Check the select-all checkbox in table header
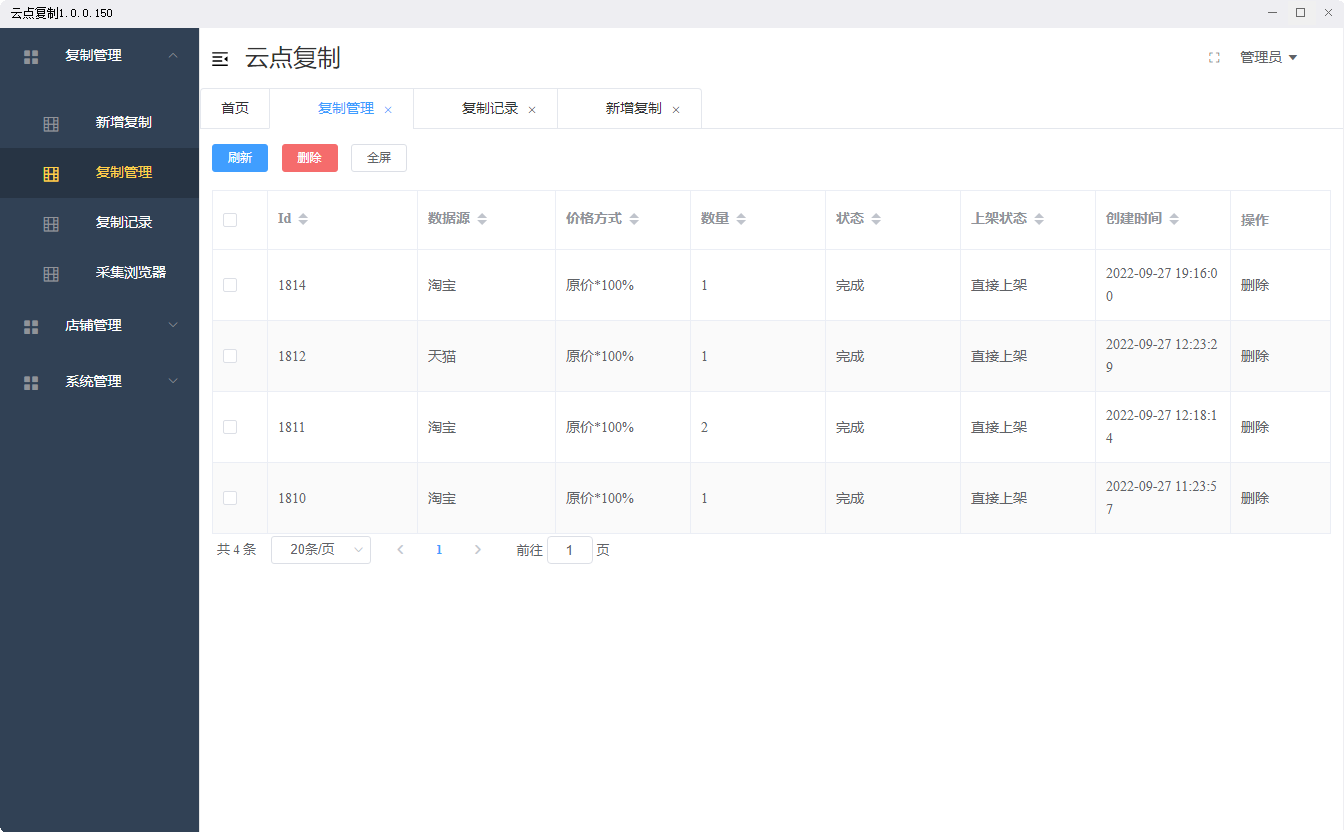Viewport: 1344px width, 832px height. [229, 218]
